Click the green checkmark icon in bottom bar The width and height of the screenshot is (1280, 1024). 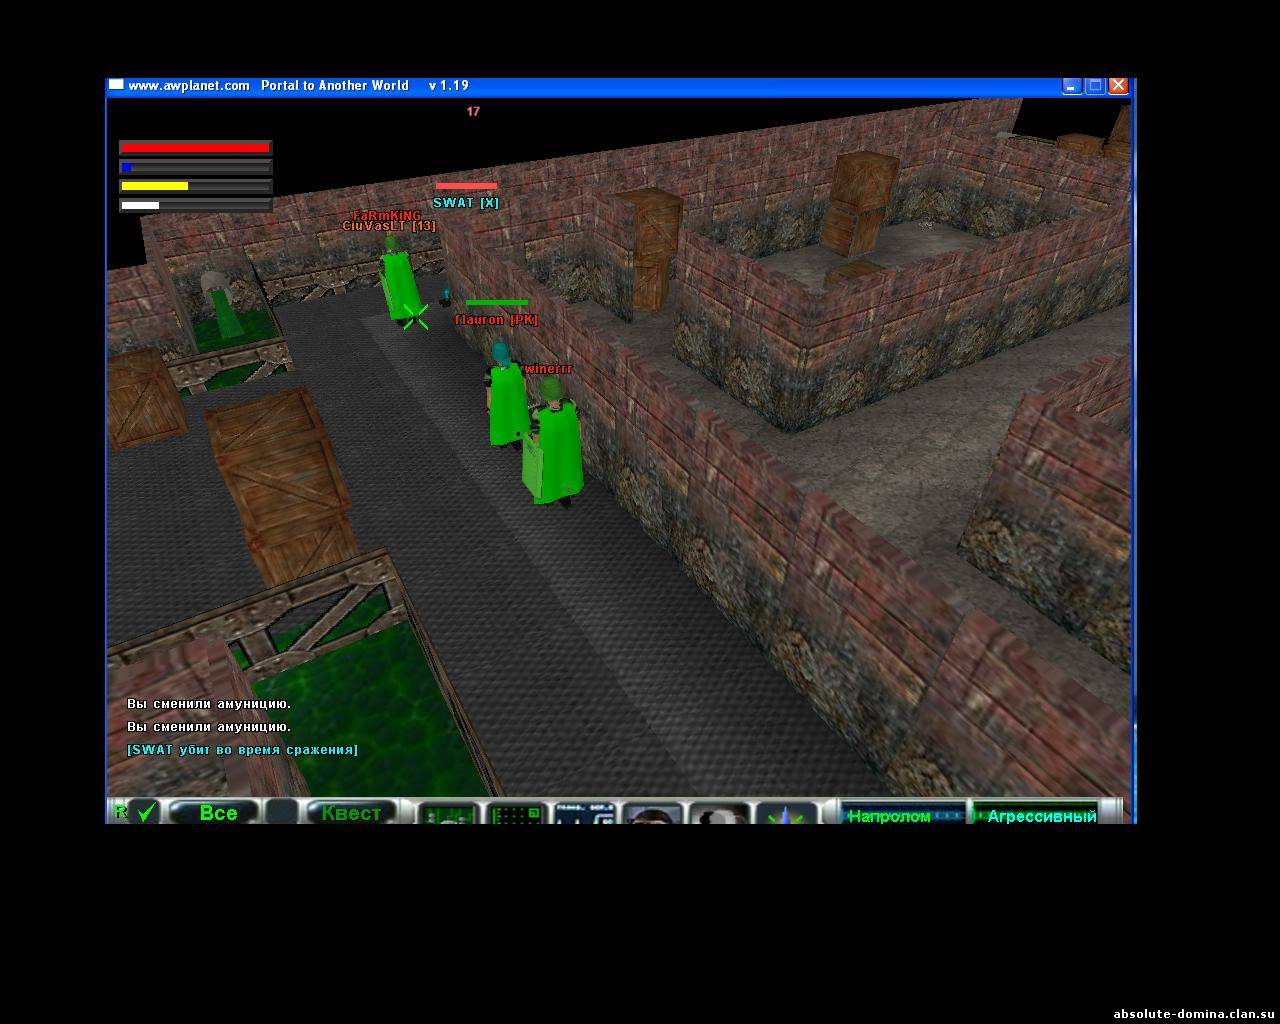pyautogui.click(x=146, y=812)
